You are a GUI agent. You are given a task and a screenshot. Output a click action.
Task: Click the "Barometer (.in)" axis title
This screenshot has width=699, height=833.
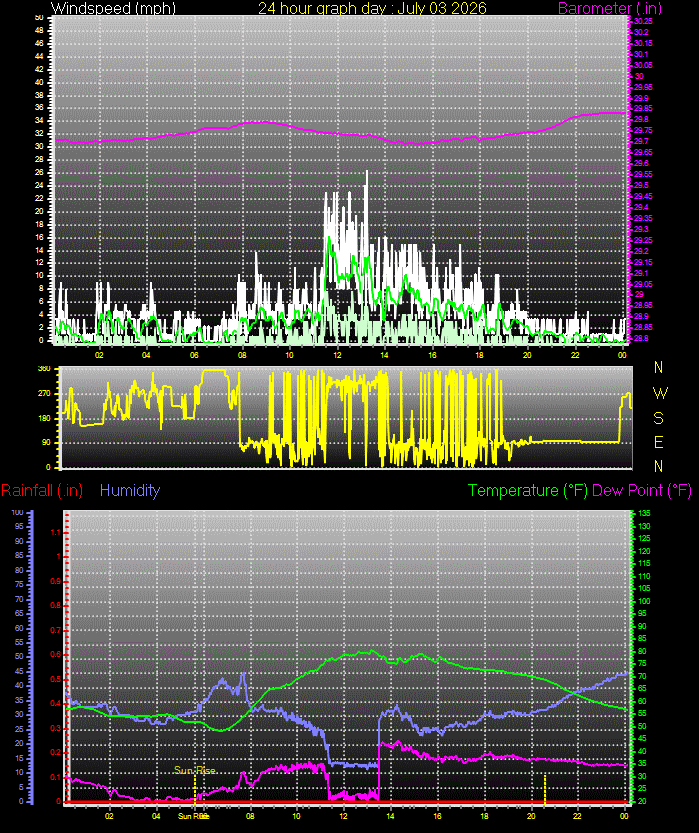pos(610,8)
